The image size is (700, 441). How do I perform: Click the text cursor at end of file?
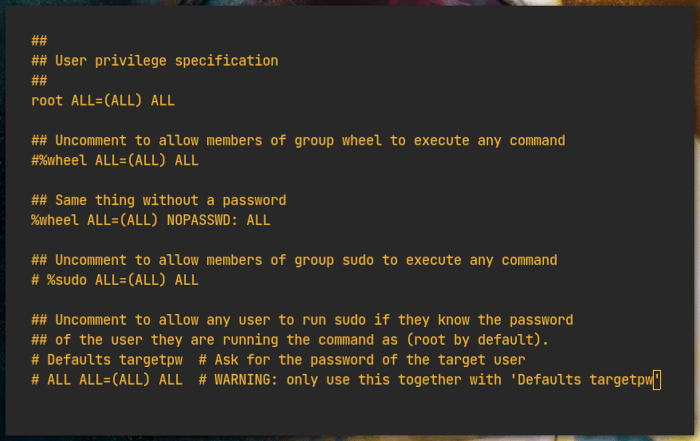(657, 380)
